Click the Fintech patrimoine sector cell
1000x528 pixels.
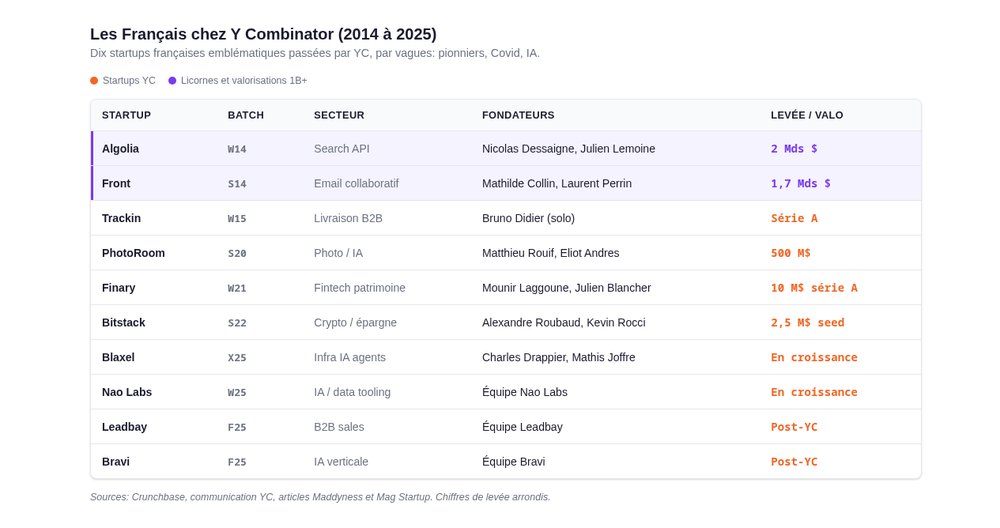[360, 288]
